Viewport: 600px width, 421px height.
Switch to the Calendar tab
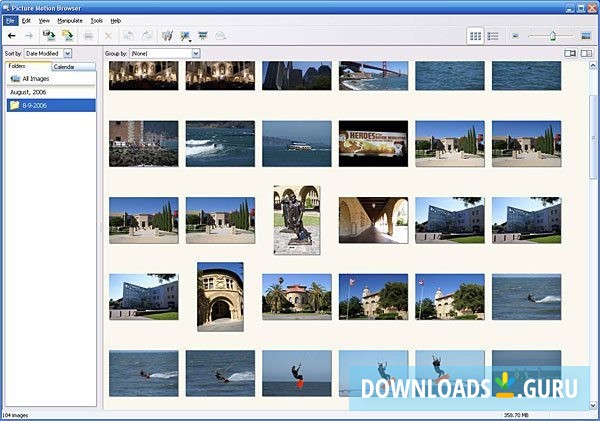[x=73, y=67]
